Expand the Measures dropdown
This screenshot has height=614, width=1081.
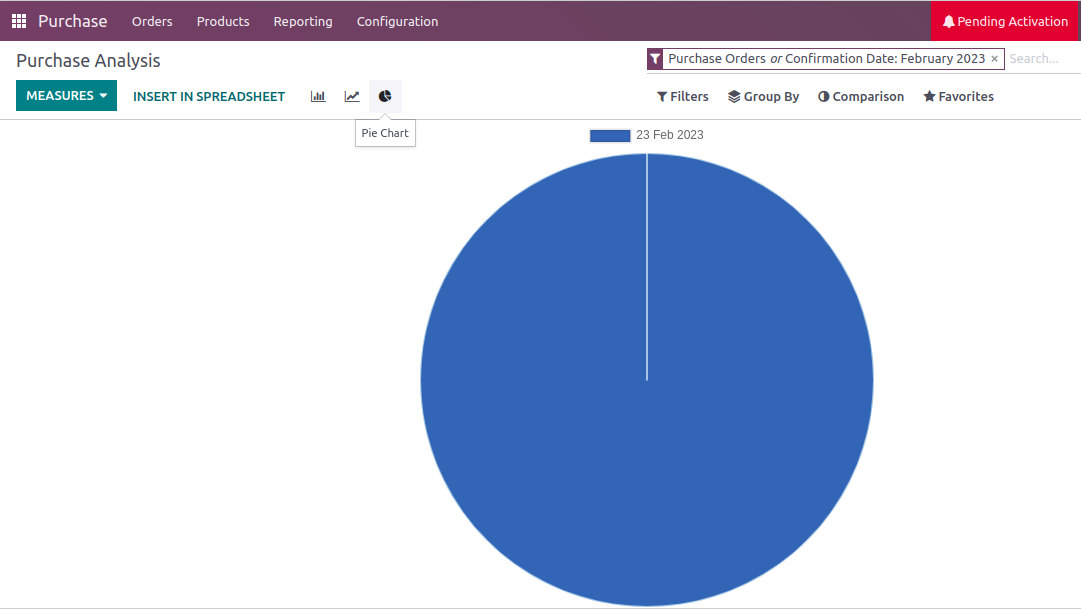point(66,96)
